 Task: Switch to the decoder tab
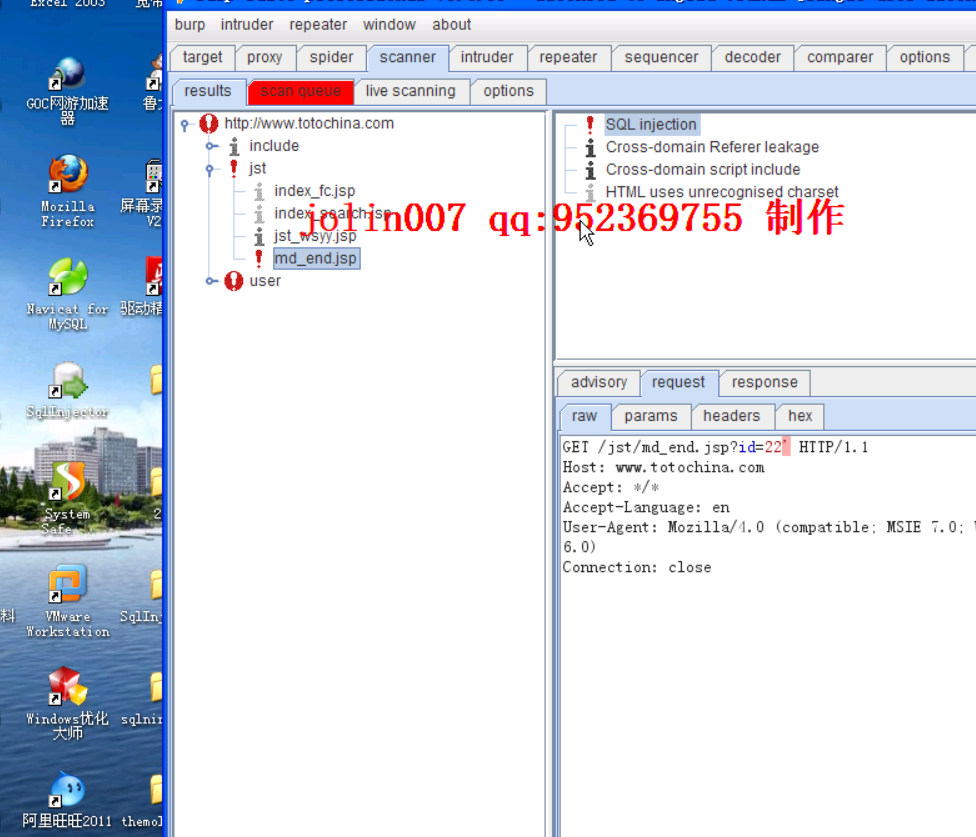click(753, 57)
